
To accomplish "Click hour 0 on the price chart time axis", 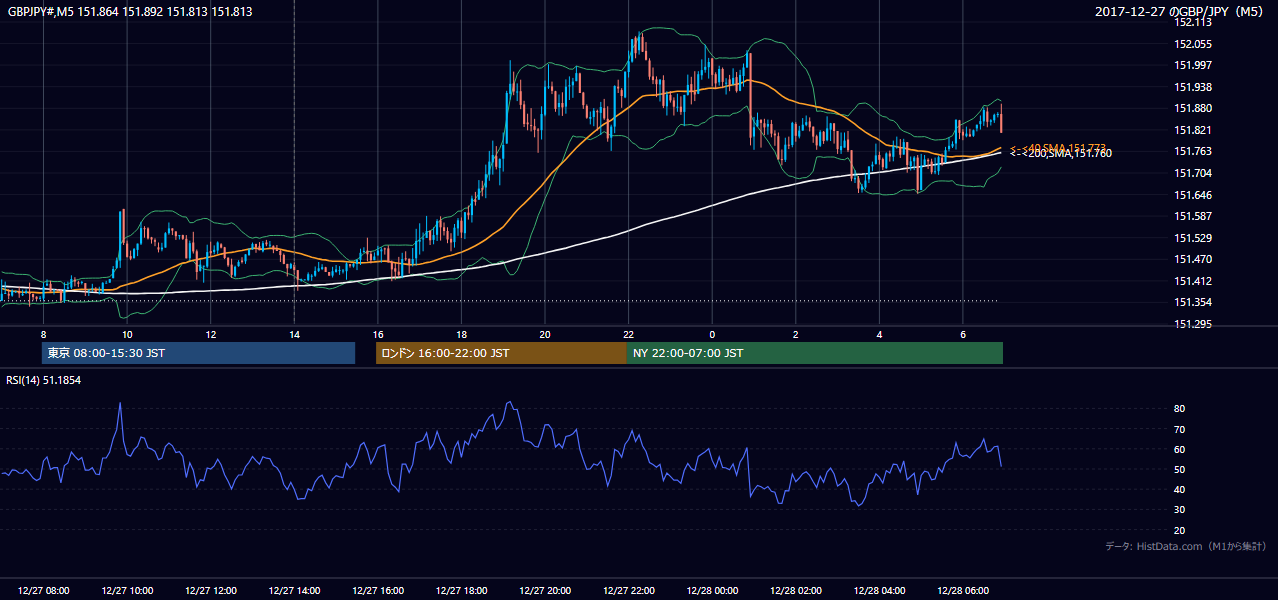I will click(712, 334).
